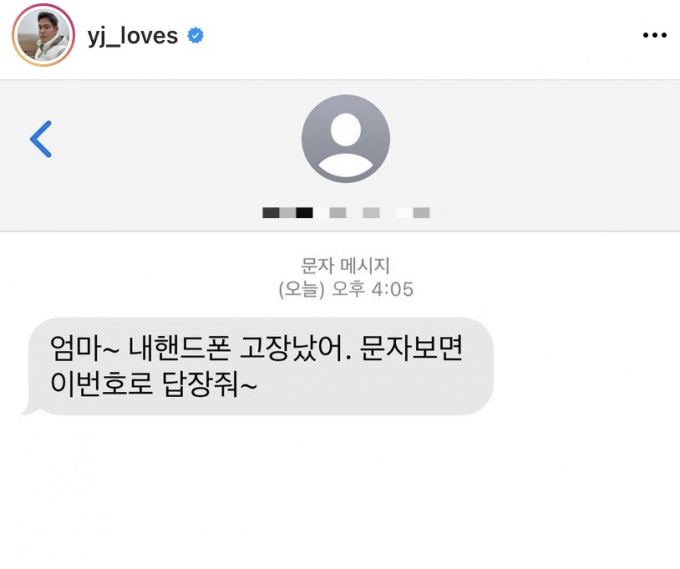Open the yj_loves profile picture story
The height and width of the screenshot is (569, 680).
43,35
